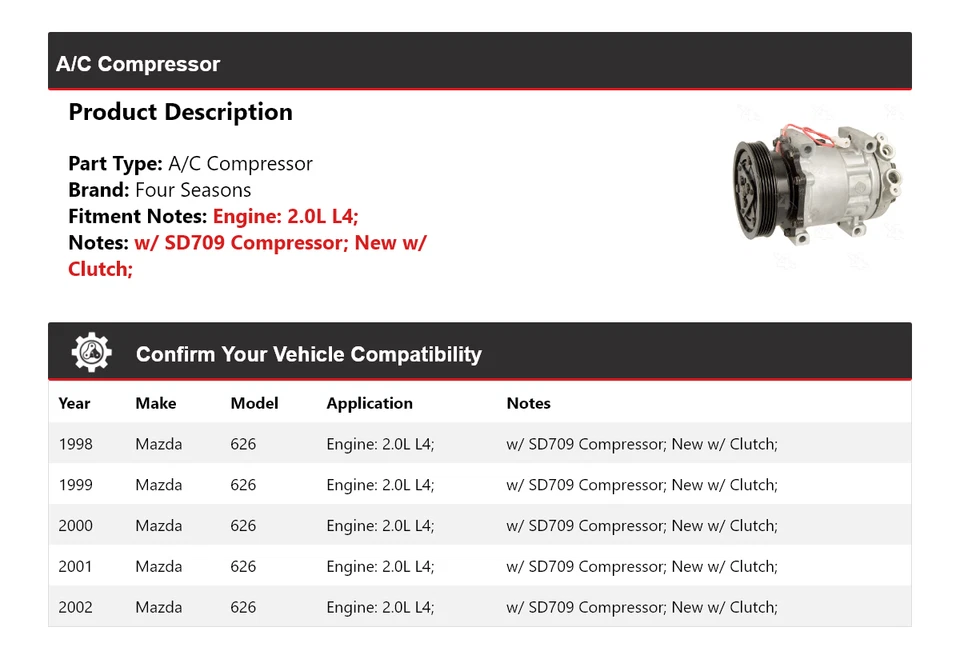Viewport: 960px width, 659px height.
Task: Select the Model column header
Action: coord(254,403)
